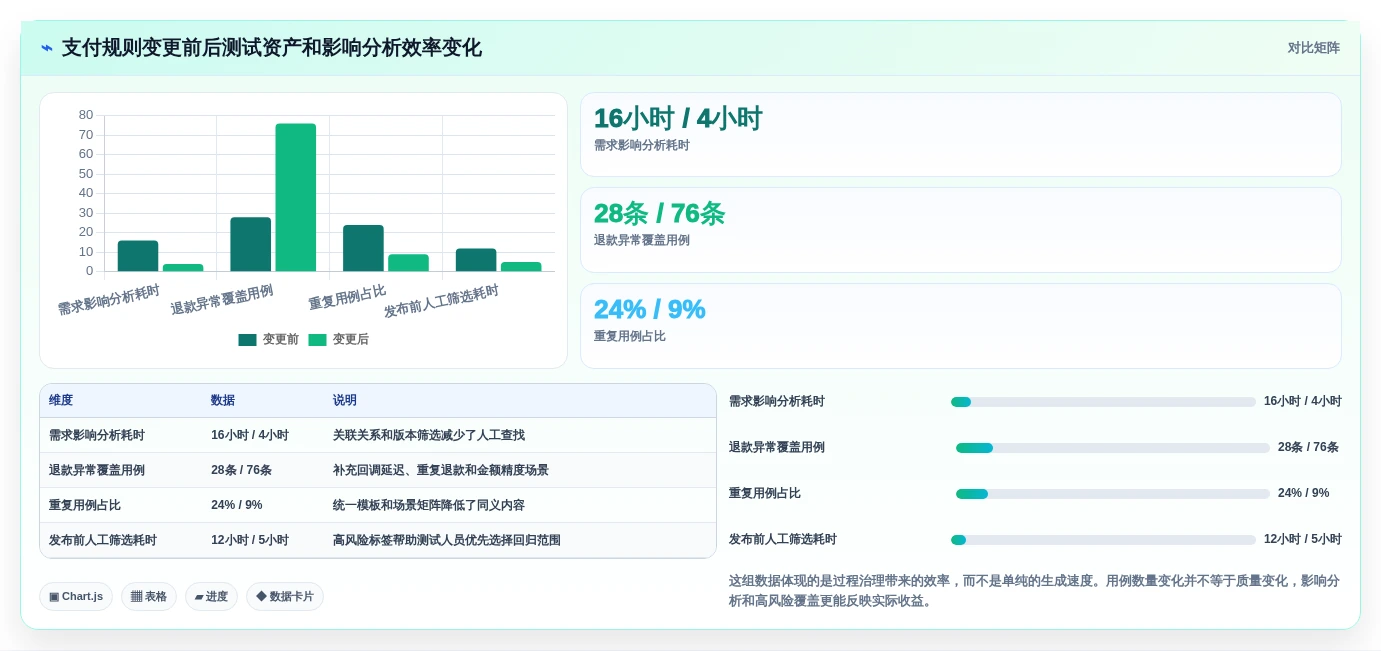The height and width of the screenshot is (651, 1381).
Task: Click the 退款异常覆盖用例 progress bar
Action: (1112, 448)
